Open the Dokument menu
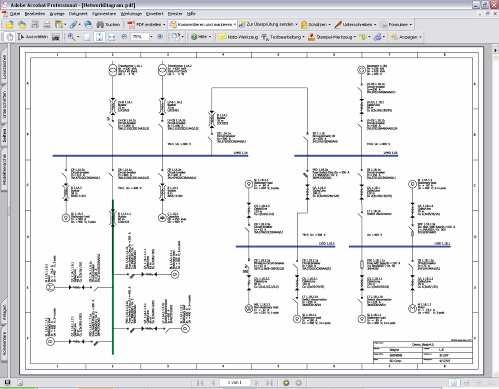Screen dimensions: 499x389 (78, 14)
